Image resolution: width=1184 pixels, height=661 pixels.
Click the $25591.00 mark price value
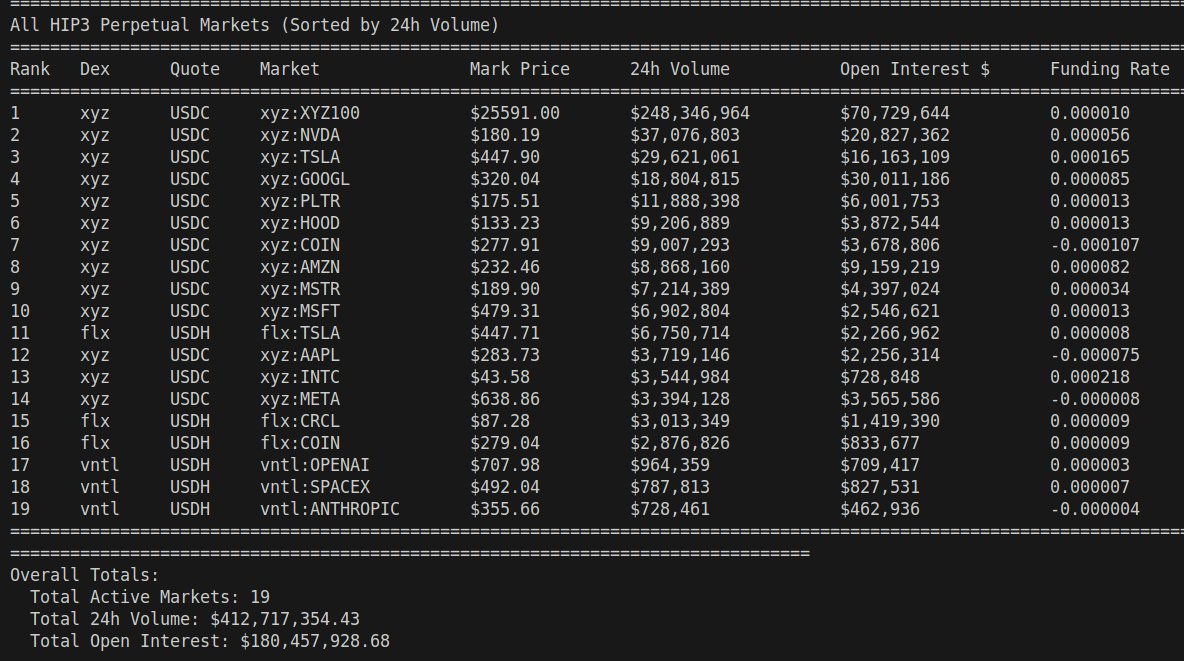click(x=514, y=113)
